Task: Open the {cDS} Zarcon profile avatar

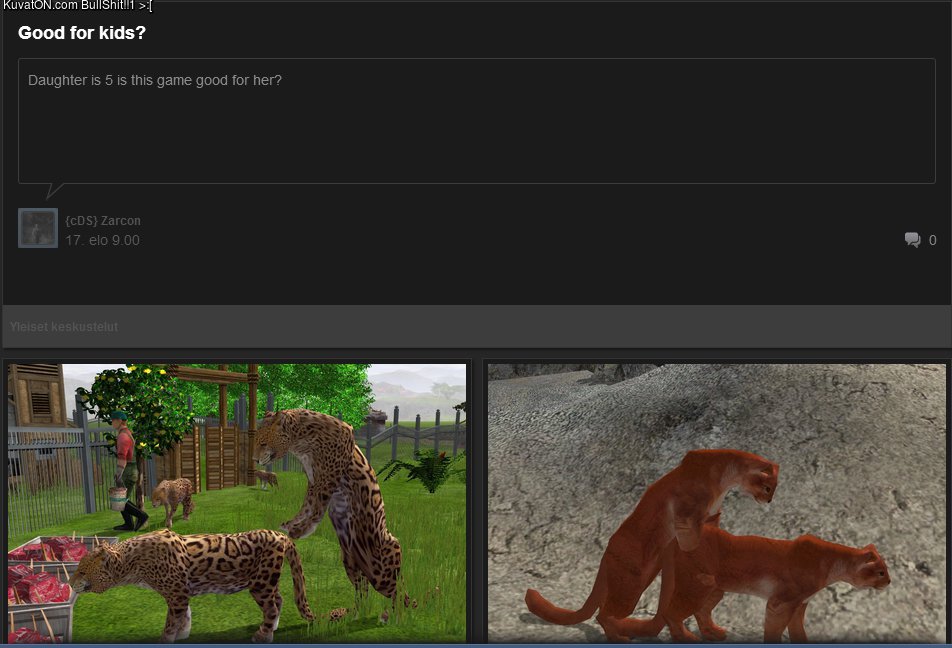Action: click(38, 228)
